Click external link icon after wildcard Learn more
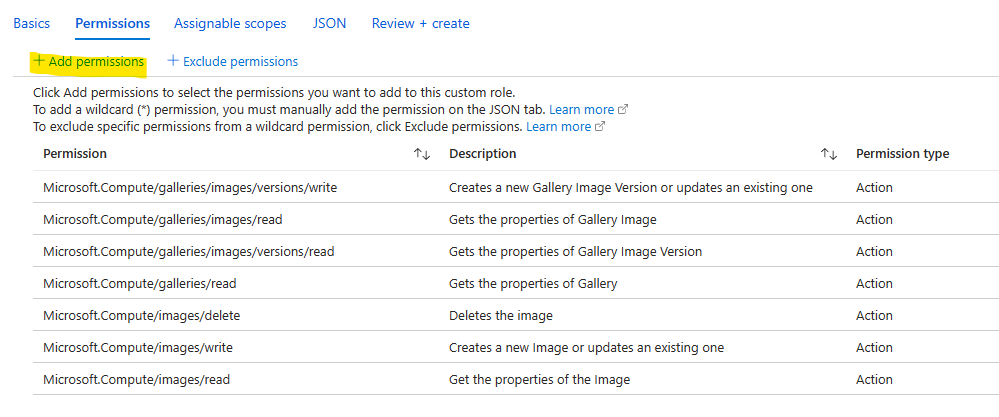The image size is (999, 417). [623, 110]
